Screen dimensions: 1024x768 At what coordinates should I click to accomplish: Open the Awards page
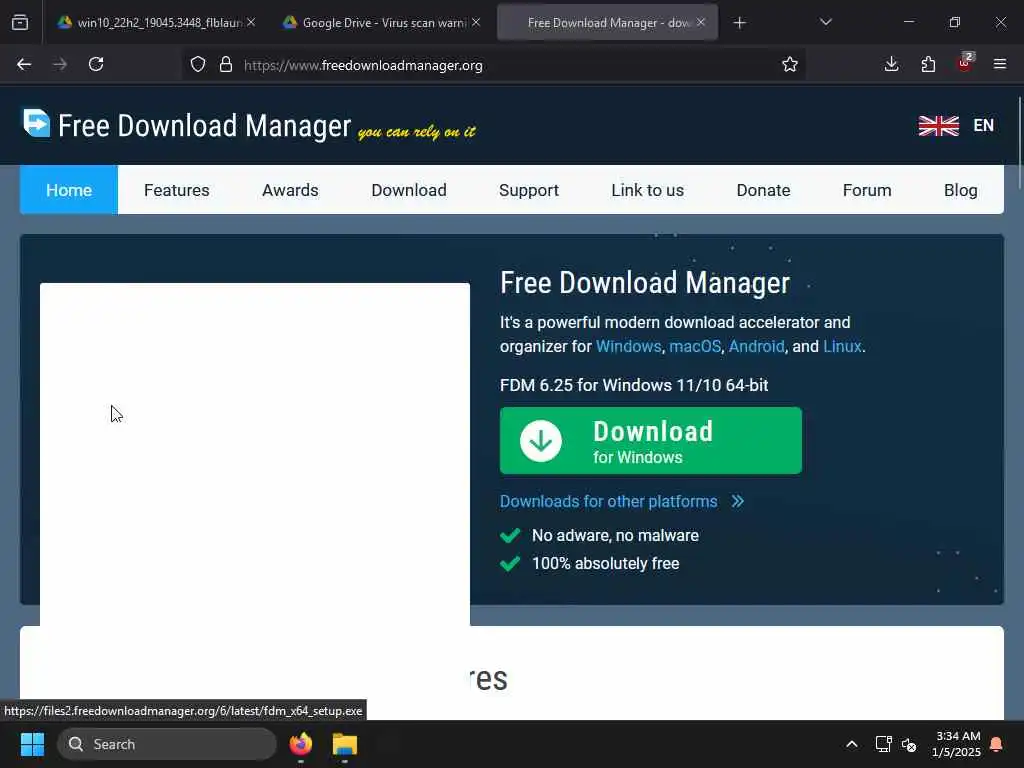click(290, 190)
